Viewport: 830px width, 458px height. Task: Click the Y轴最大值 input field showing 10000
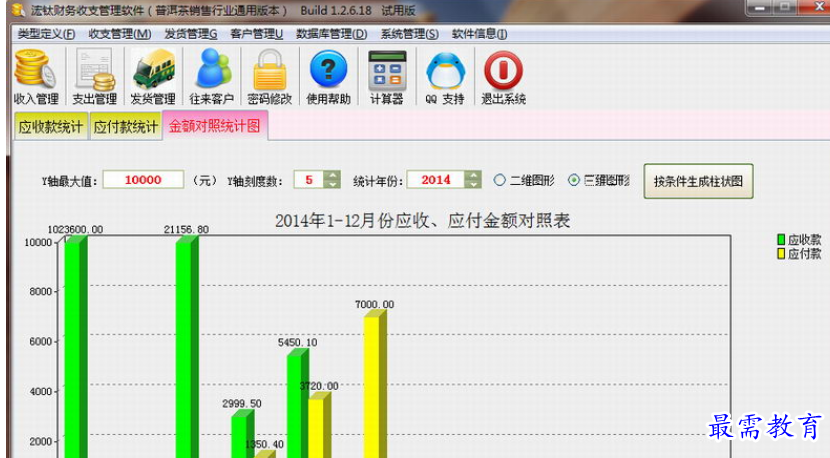[143, 180]
